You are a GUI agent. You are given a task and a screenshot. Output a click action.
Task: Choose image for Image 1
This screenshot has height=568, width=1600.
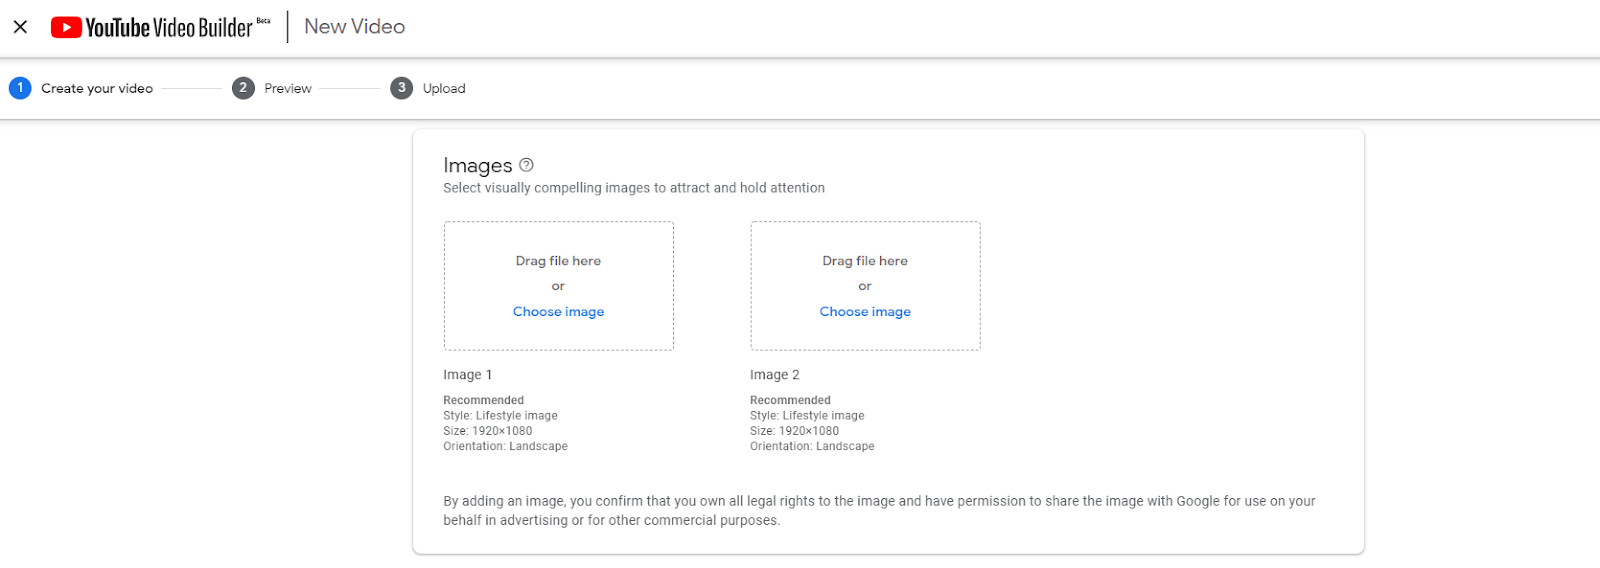(558, 312)
